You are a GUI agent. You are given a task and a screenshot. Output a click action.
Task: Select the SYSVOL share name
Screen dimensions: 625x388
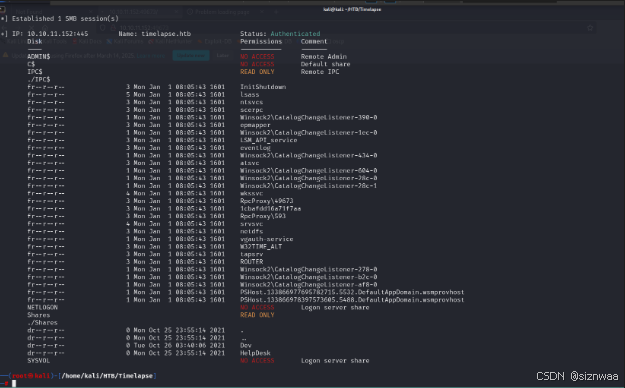pos(39,360)
